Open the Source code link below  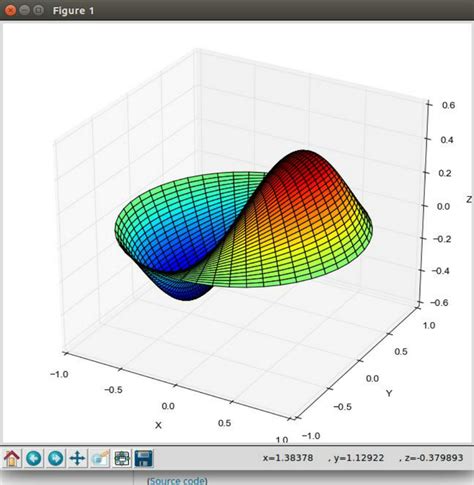point(177,481)
